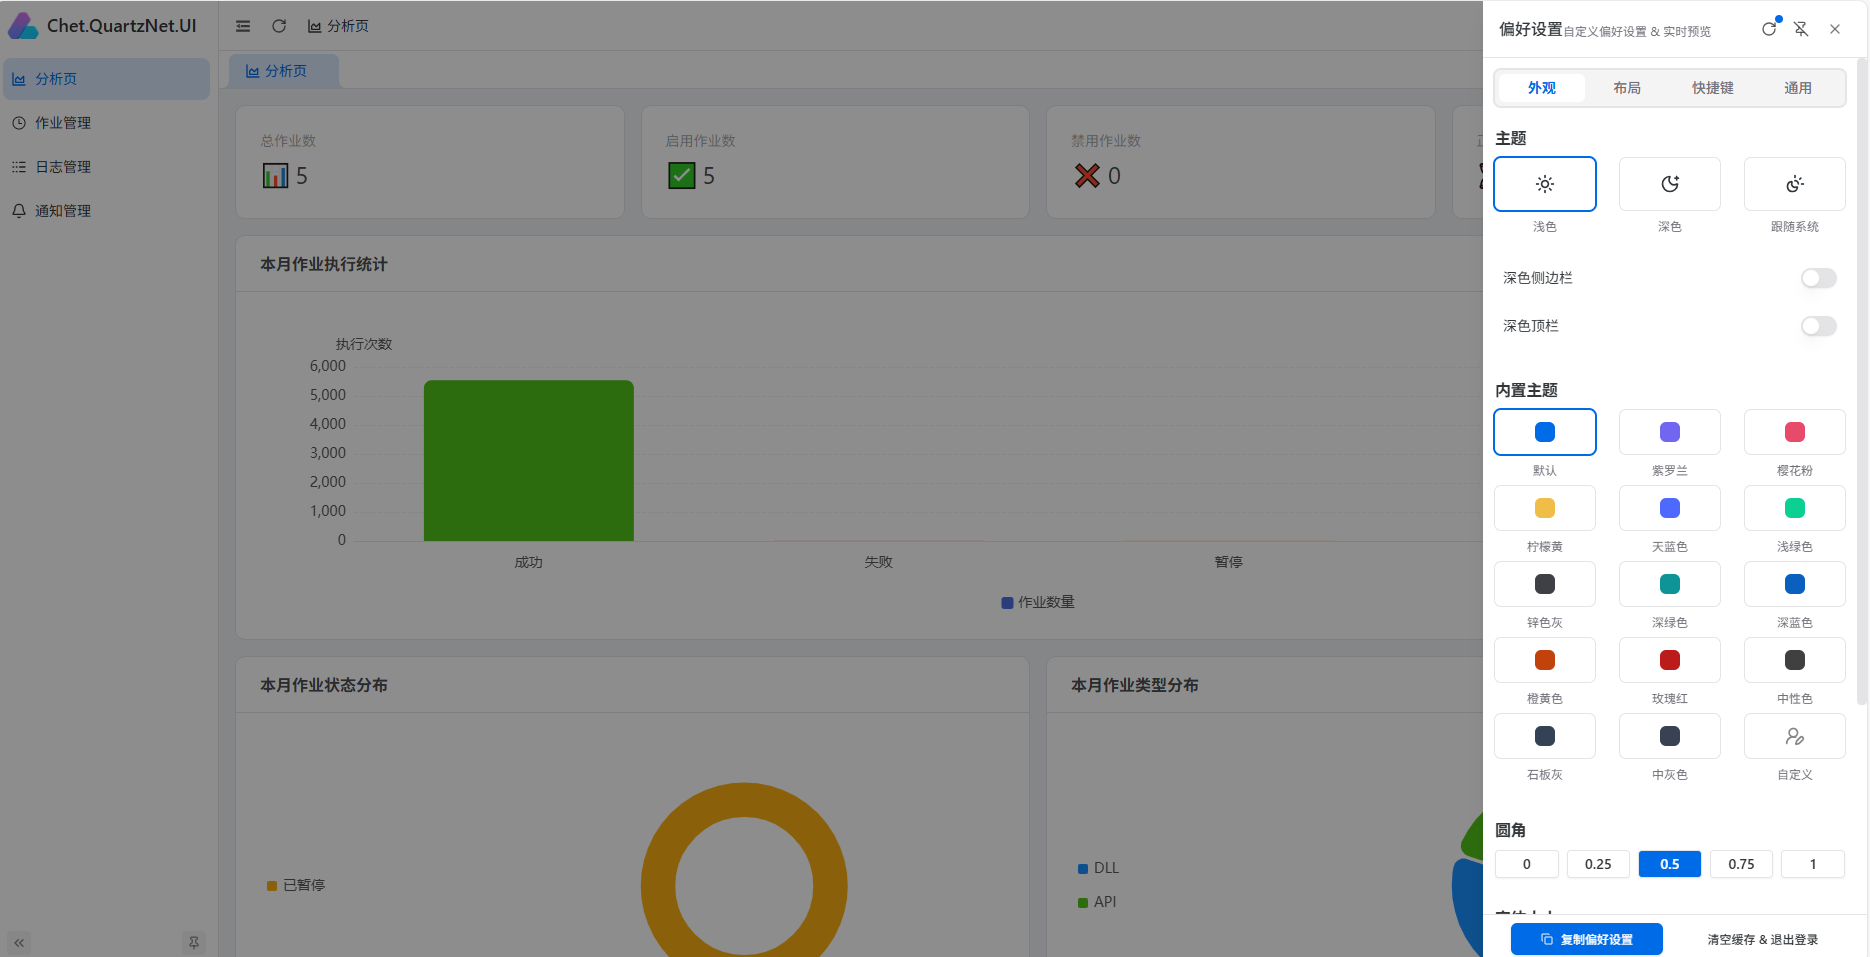Set corner radius to 1
This screenshot has width=1870, height=957.
(x=1813, y=864)
